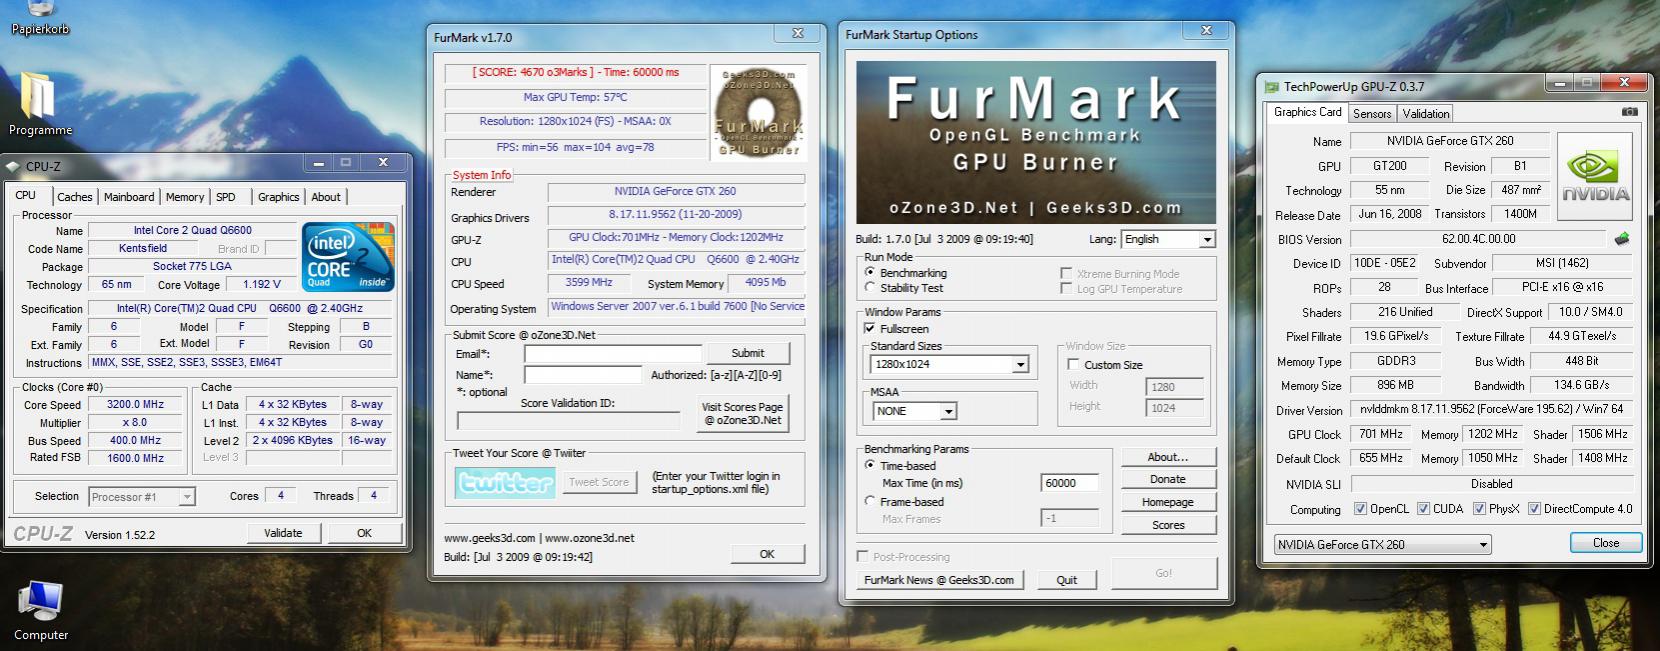The image size is (1660, 651).
Task: Select the Frame-based benchmarking radio button
Action: pos(870,501)
